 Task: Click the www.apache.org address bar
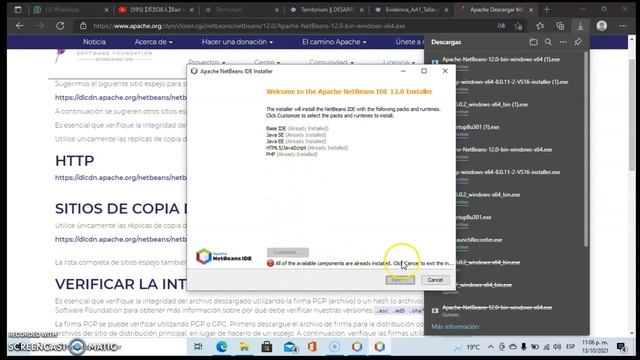point(249,26)
